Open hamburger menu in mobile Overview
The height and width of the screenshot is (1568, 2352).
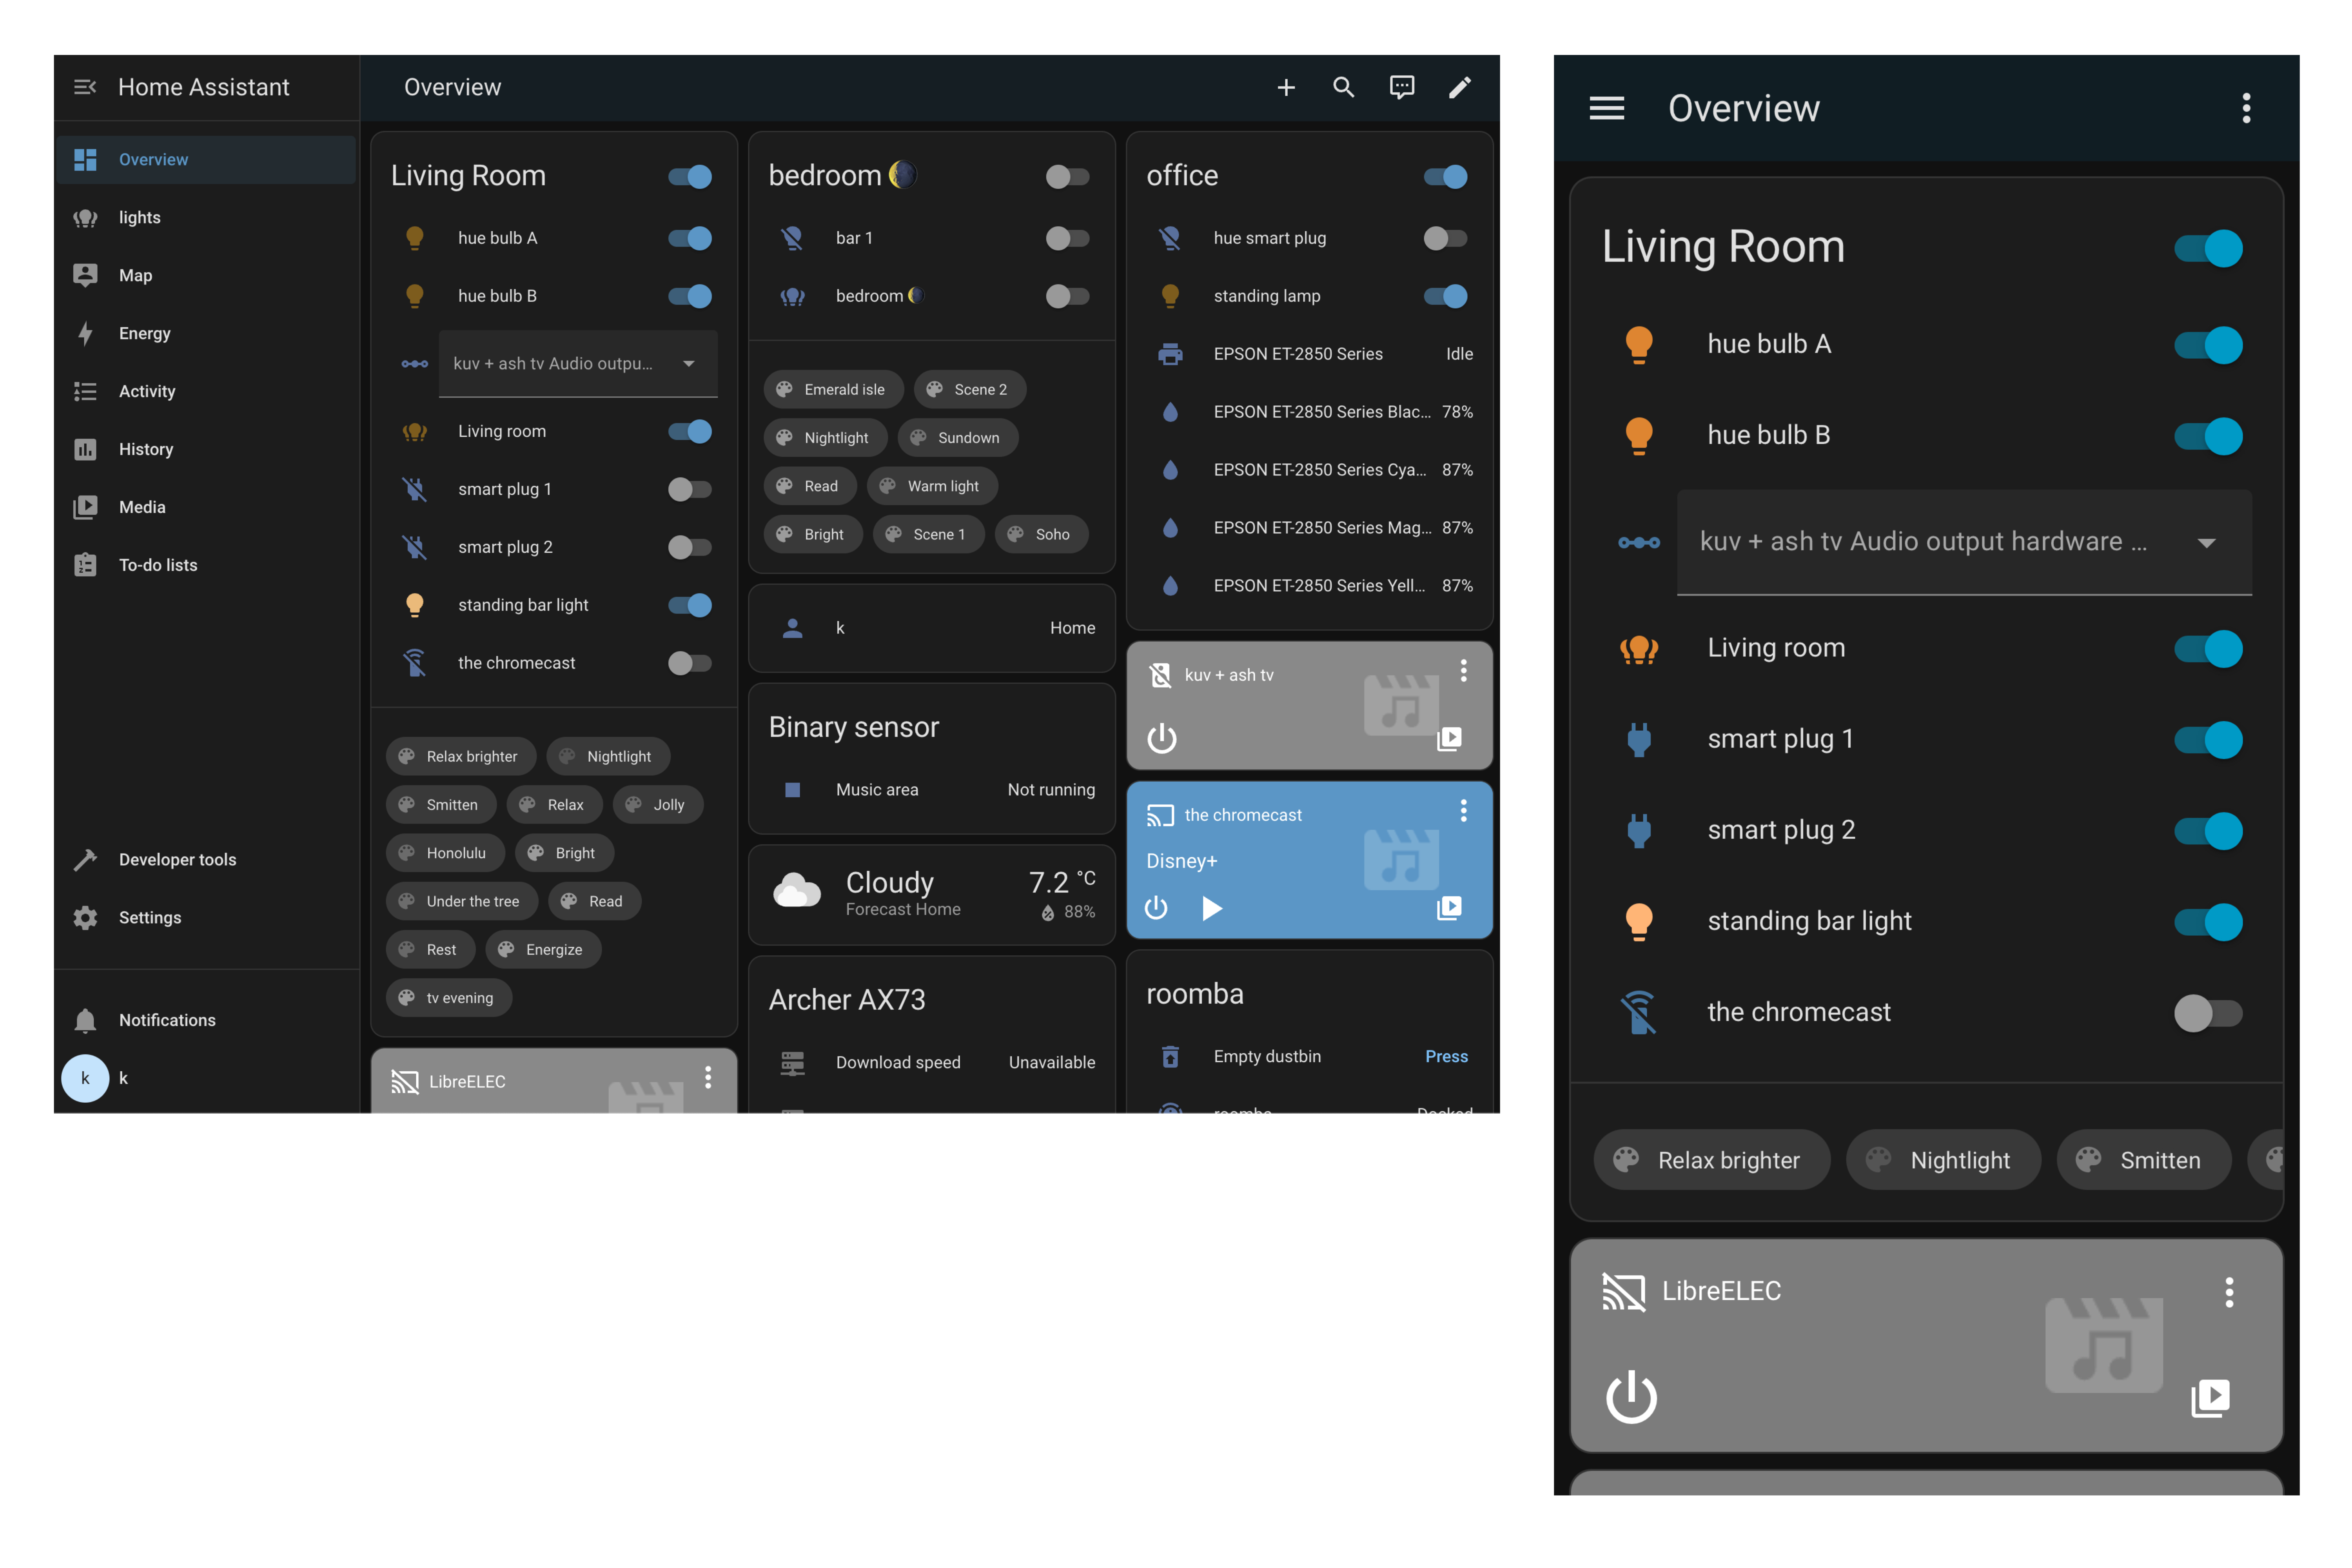click(x=1606, y=108)
